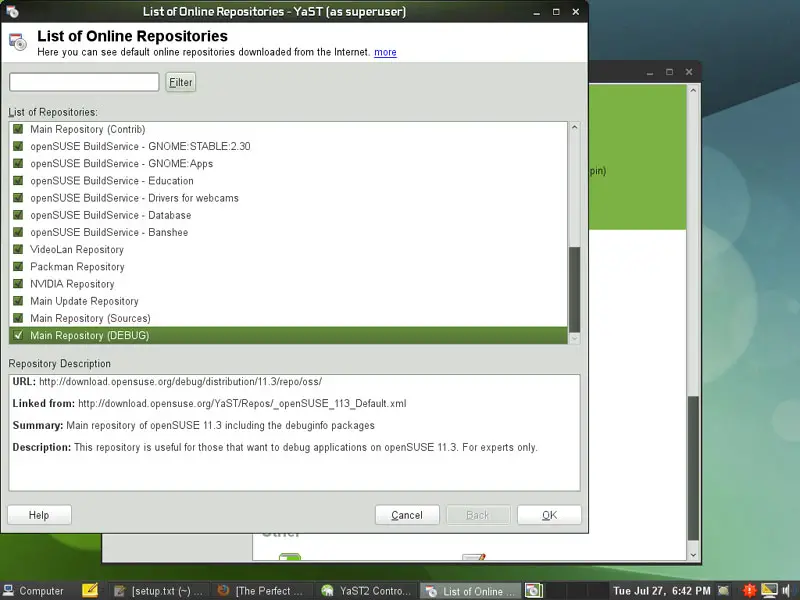Toggle the Packman Repository checkbox

(x=18, y=266)
